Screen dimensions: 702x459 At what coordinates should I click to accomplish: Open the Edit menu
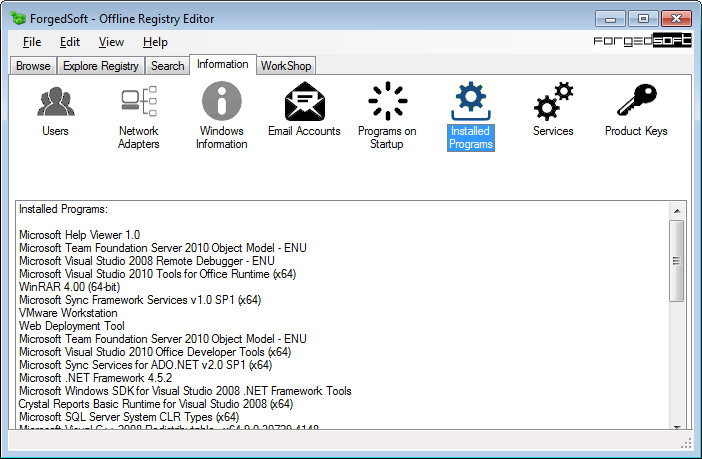point(70,42)
